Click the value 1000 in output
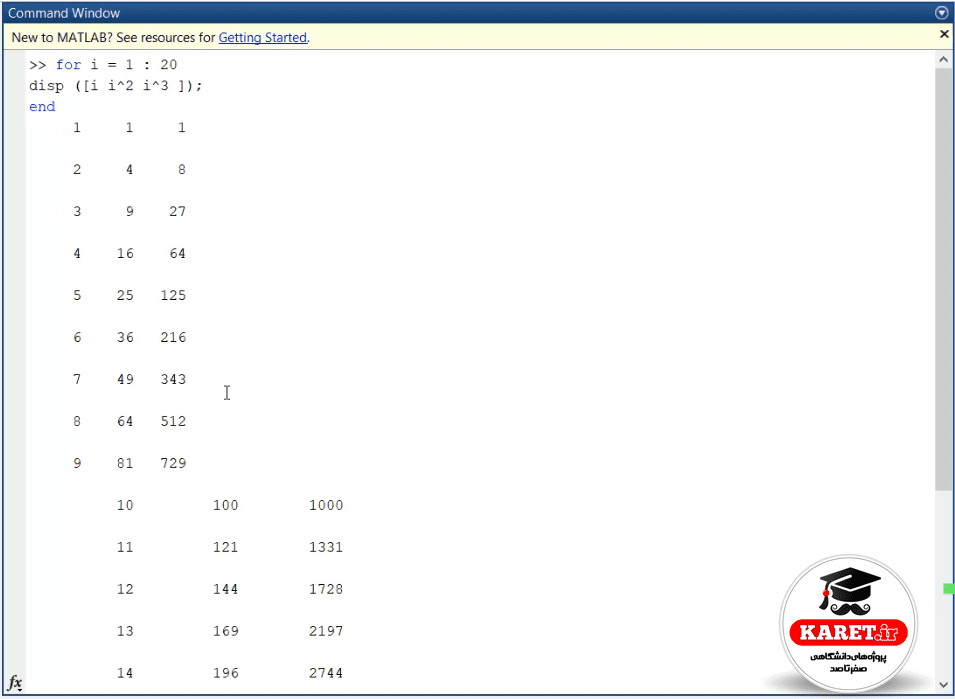Image resolution: width=955 pixels, height=699 pixels. 326,505
